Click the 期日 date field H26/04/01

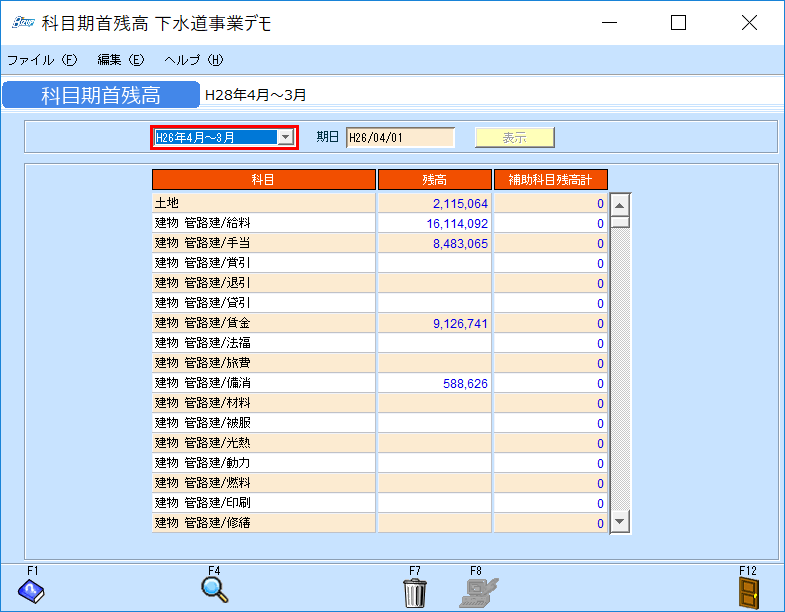click(x=400, y=137)
